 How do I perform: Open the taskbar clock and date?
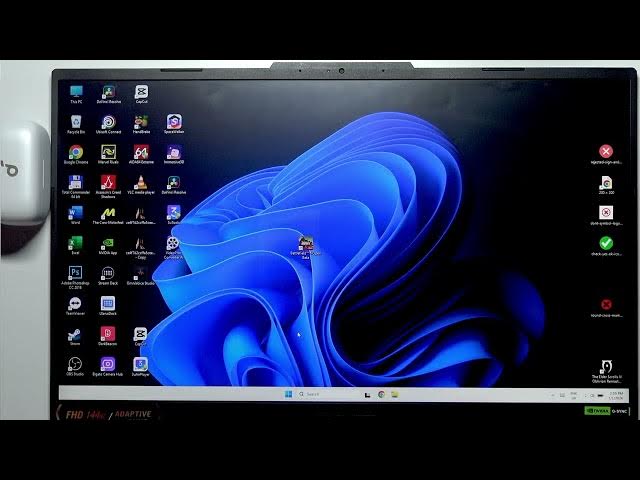pos(616,395)
